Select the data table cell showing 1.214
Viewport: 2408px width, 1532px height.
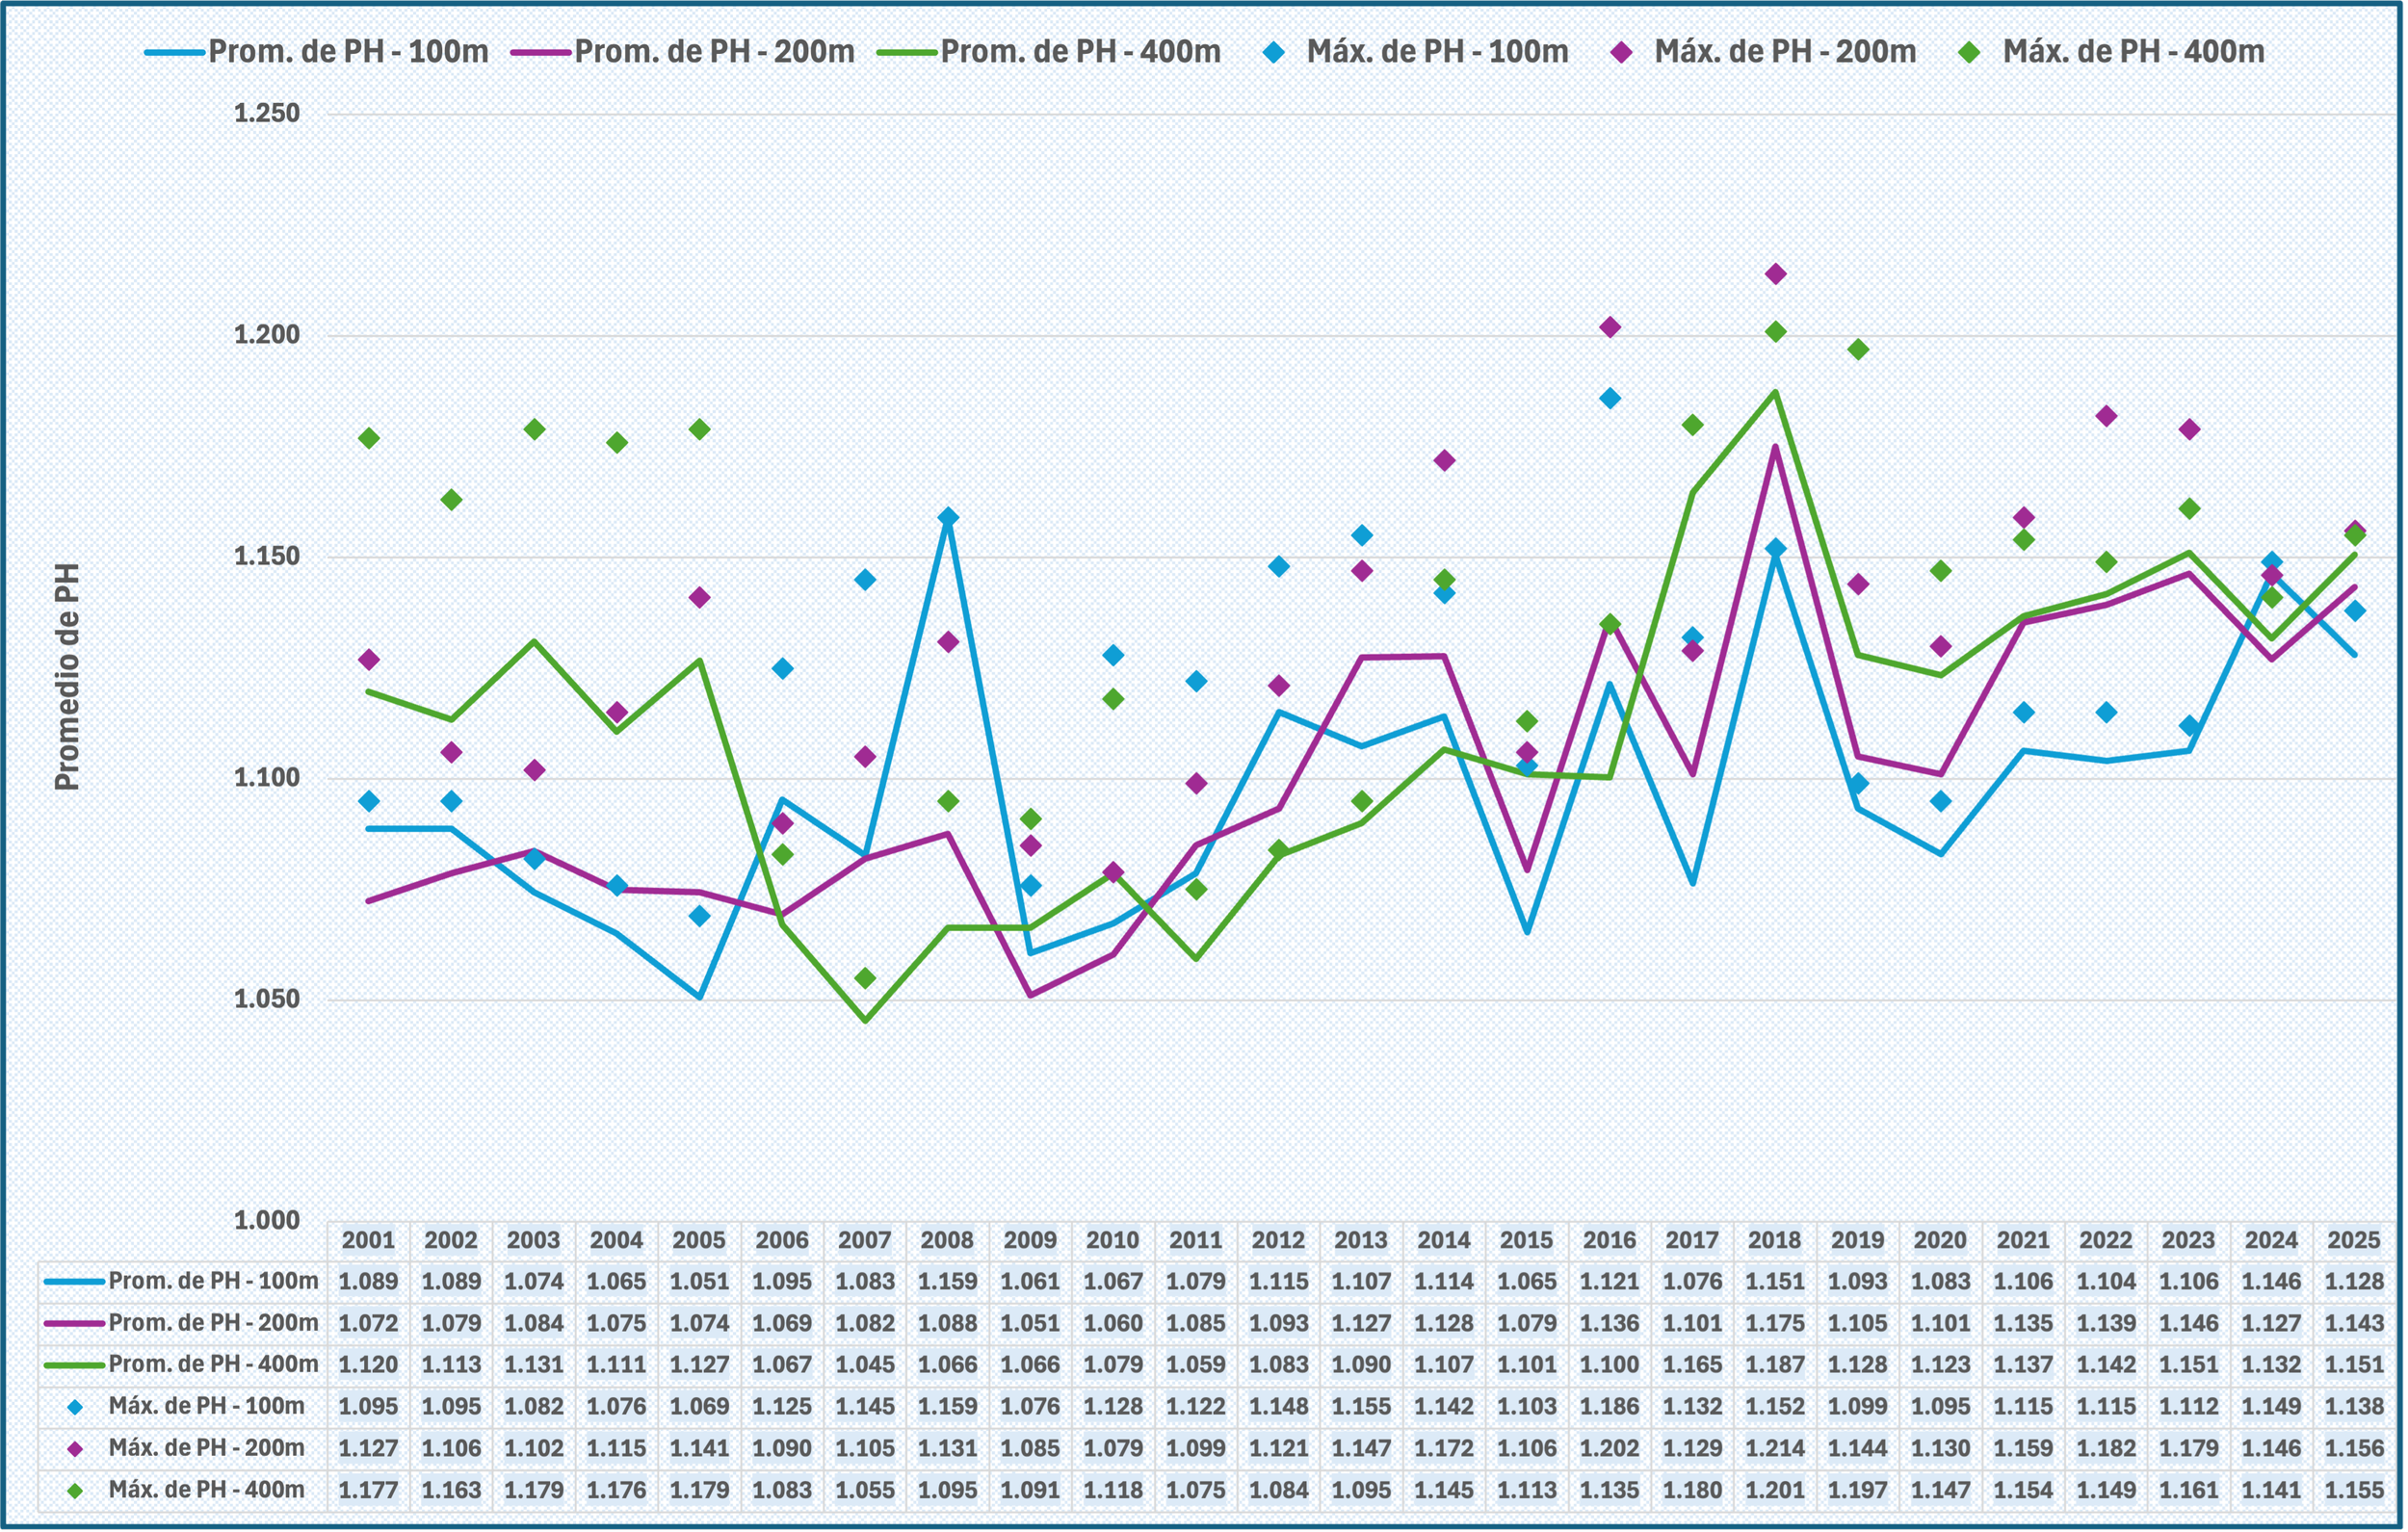(1775, 1448)
